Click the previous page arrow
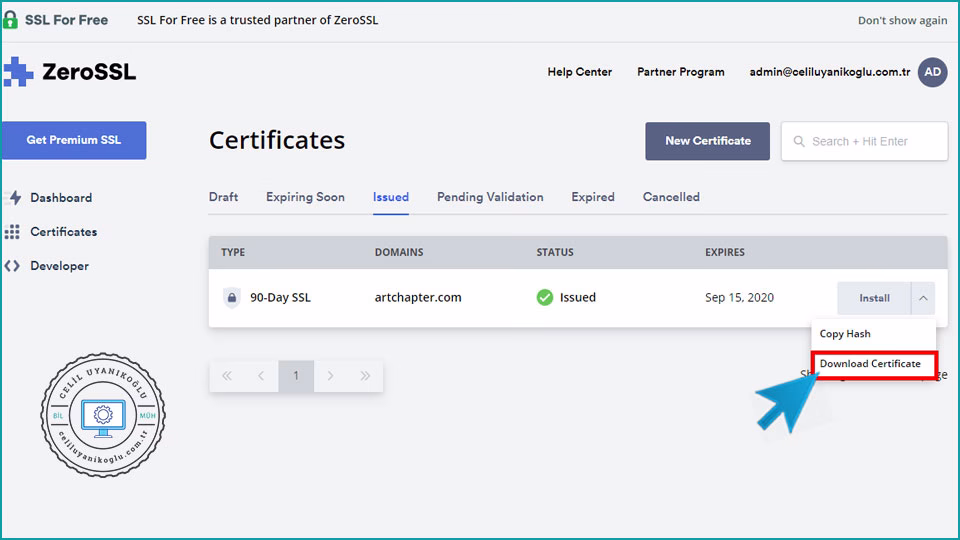960x540 pixels. [x=261, y=376]
